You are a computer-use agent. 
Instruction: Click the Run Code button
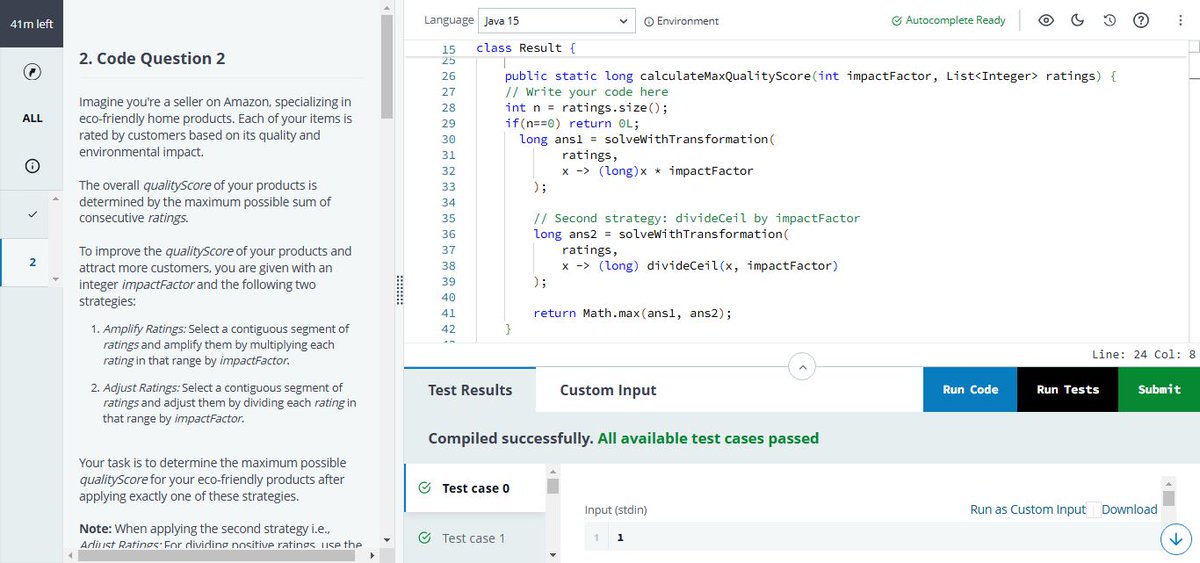pos(970,389)
